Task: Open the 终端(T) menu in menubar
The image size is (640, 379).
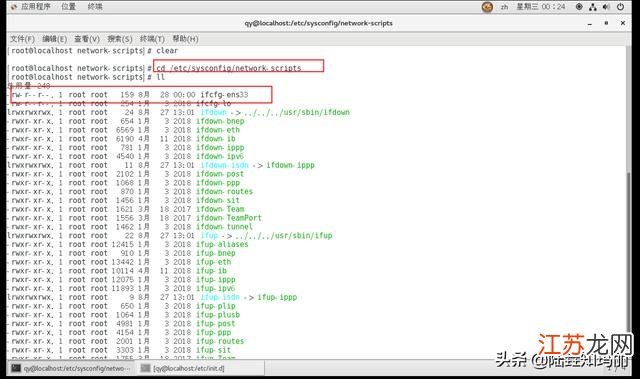Action: [x=152, y=39]
